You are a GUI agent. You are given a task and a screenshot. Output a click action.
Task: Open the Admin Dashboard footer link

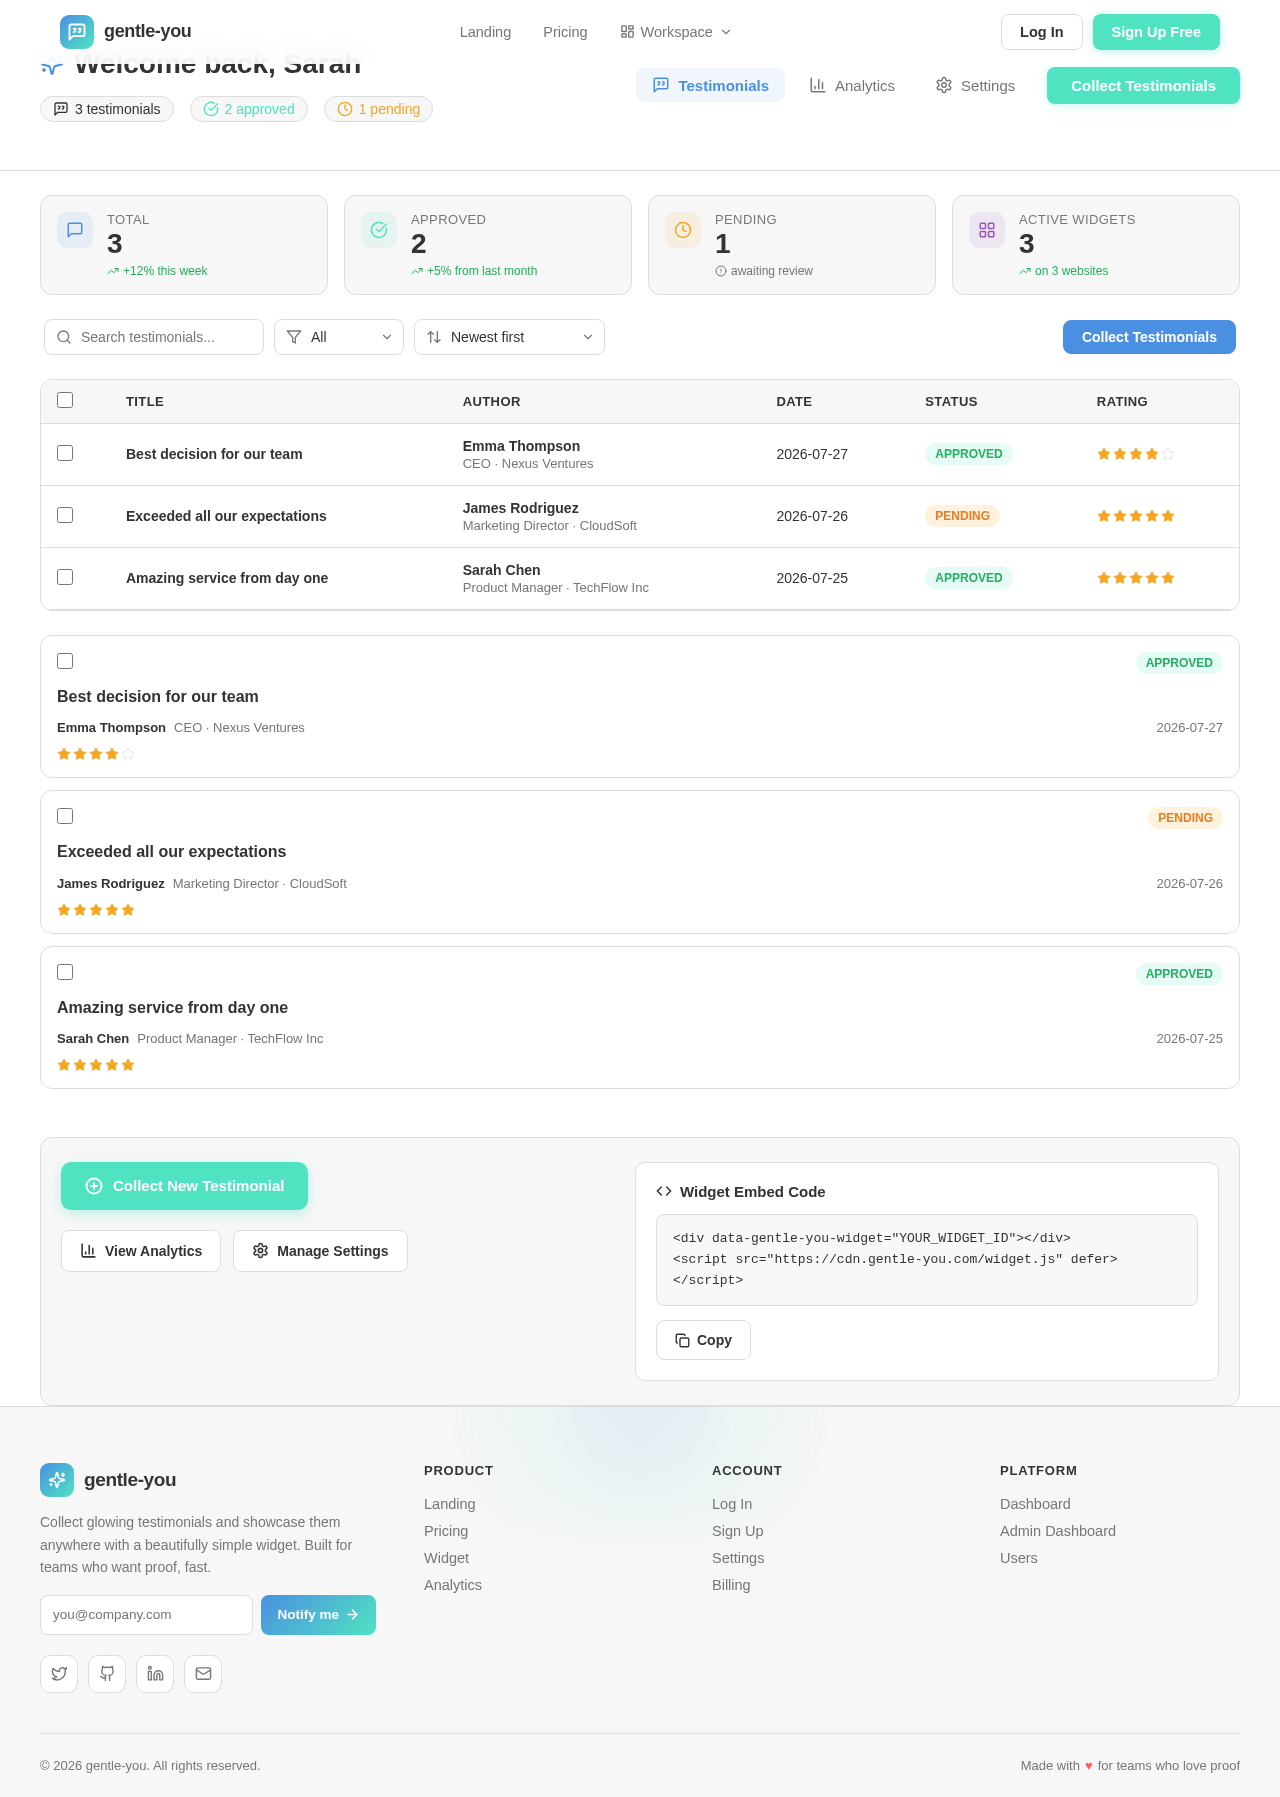click(x=1058, y=1531)
